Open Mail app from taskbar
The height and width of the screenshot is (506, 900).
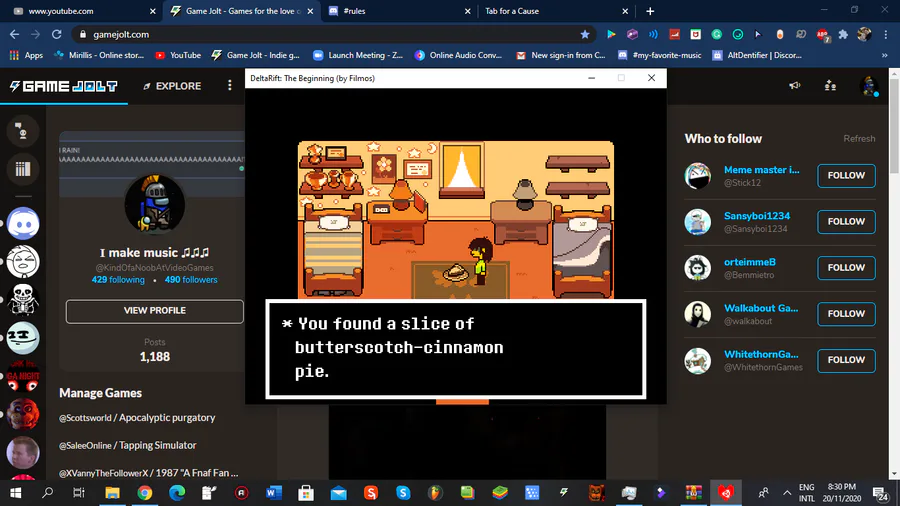[x=339, y=493]
